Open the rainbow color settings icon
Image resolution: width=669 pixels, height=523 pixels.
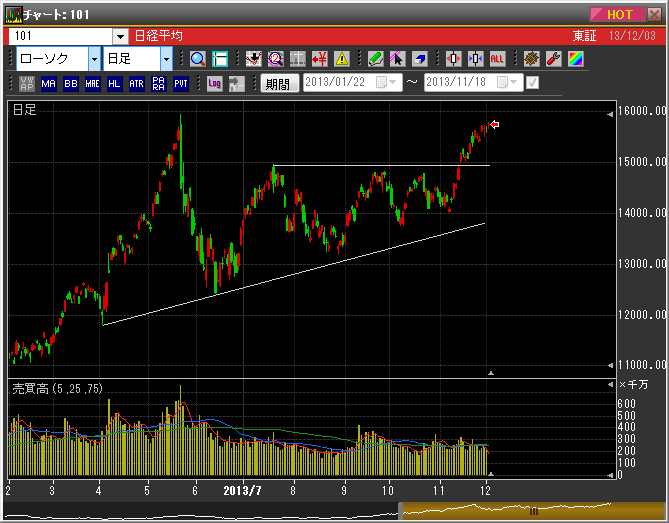[x=576, y=59]
